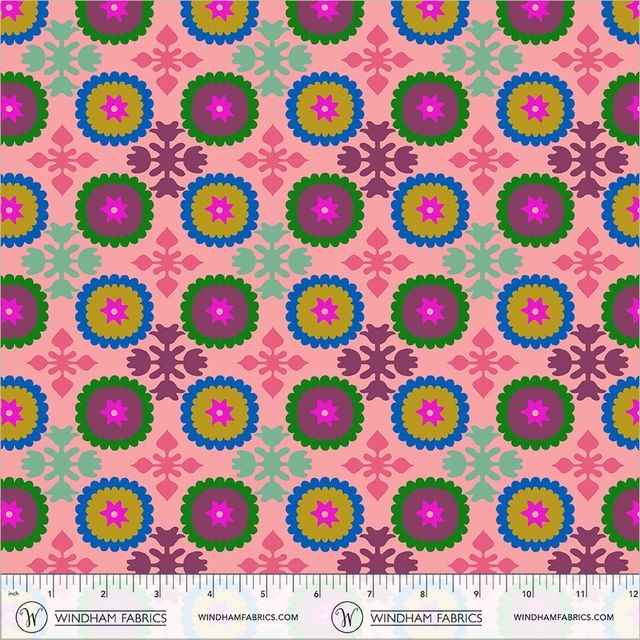Click the ruler's 6 inch mark number
This screenshot has height=640, width=640.
coord(316,594)
